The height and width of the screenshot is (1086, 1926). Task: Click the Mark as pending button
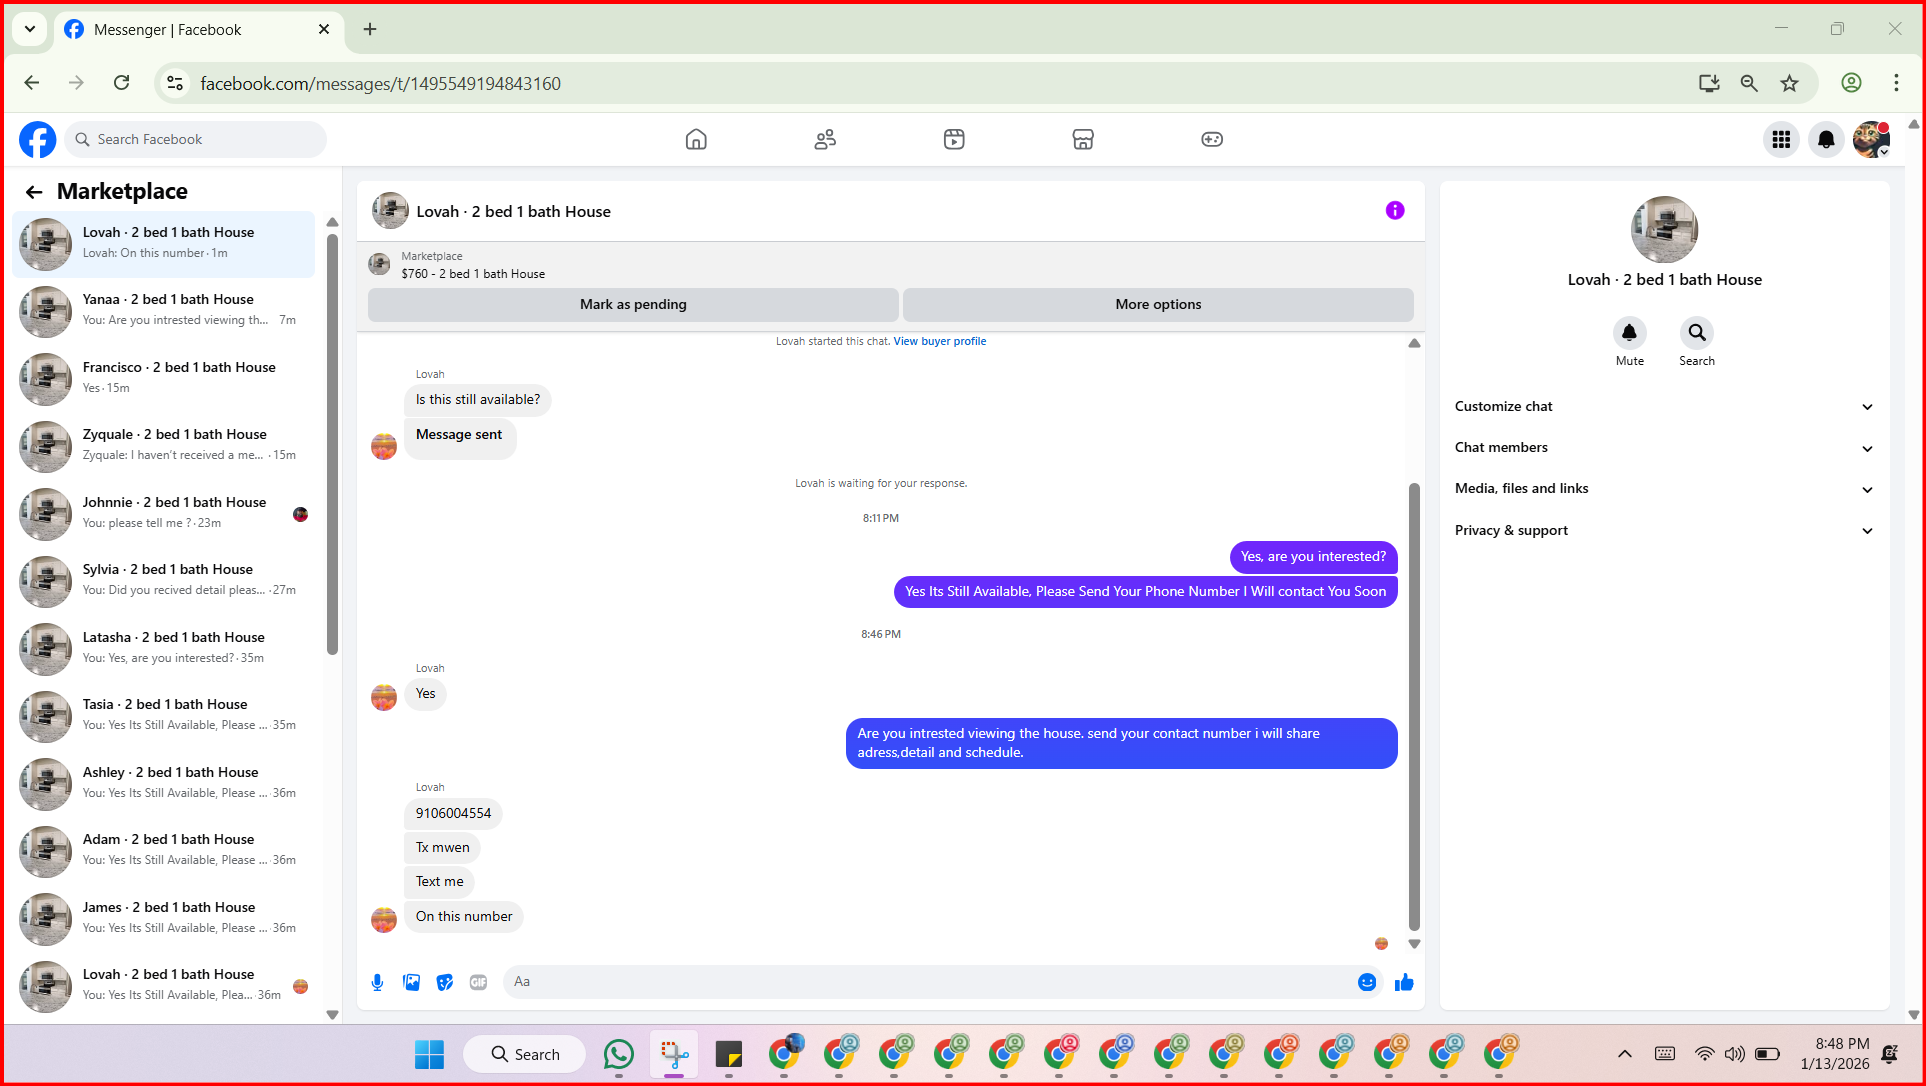click(633, 304)
